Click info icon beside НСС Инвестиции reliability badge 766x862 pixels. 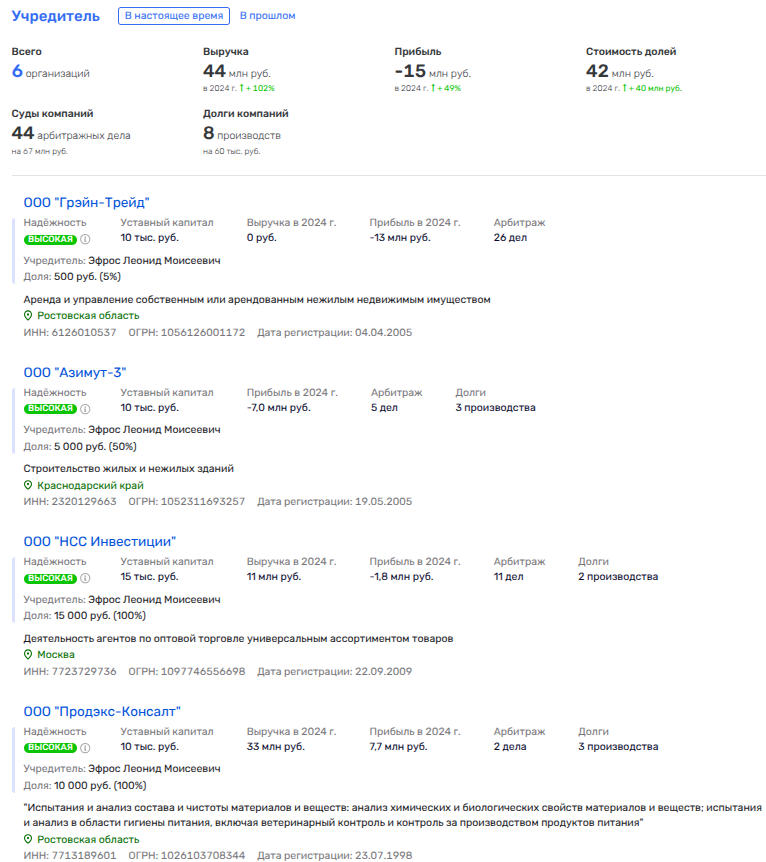[x=85, y=579]
